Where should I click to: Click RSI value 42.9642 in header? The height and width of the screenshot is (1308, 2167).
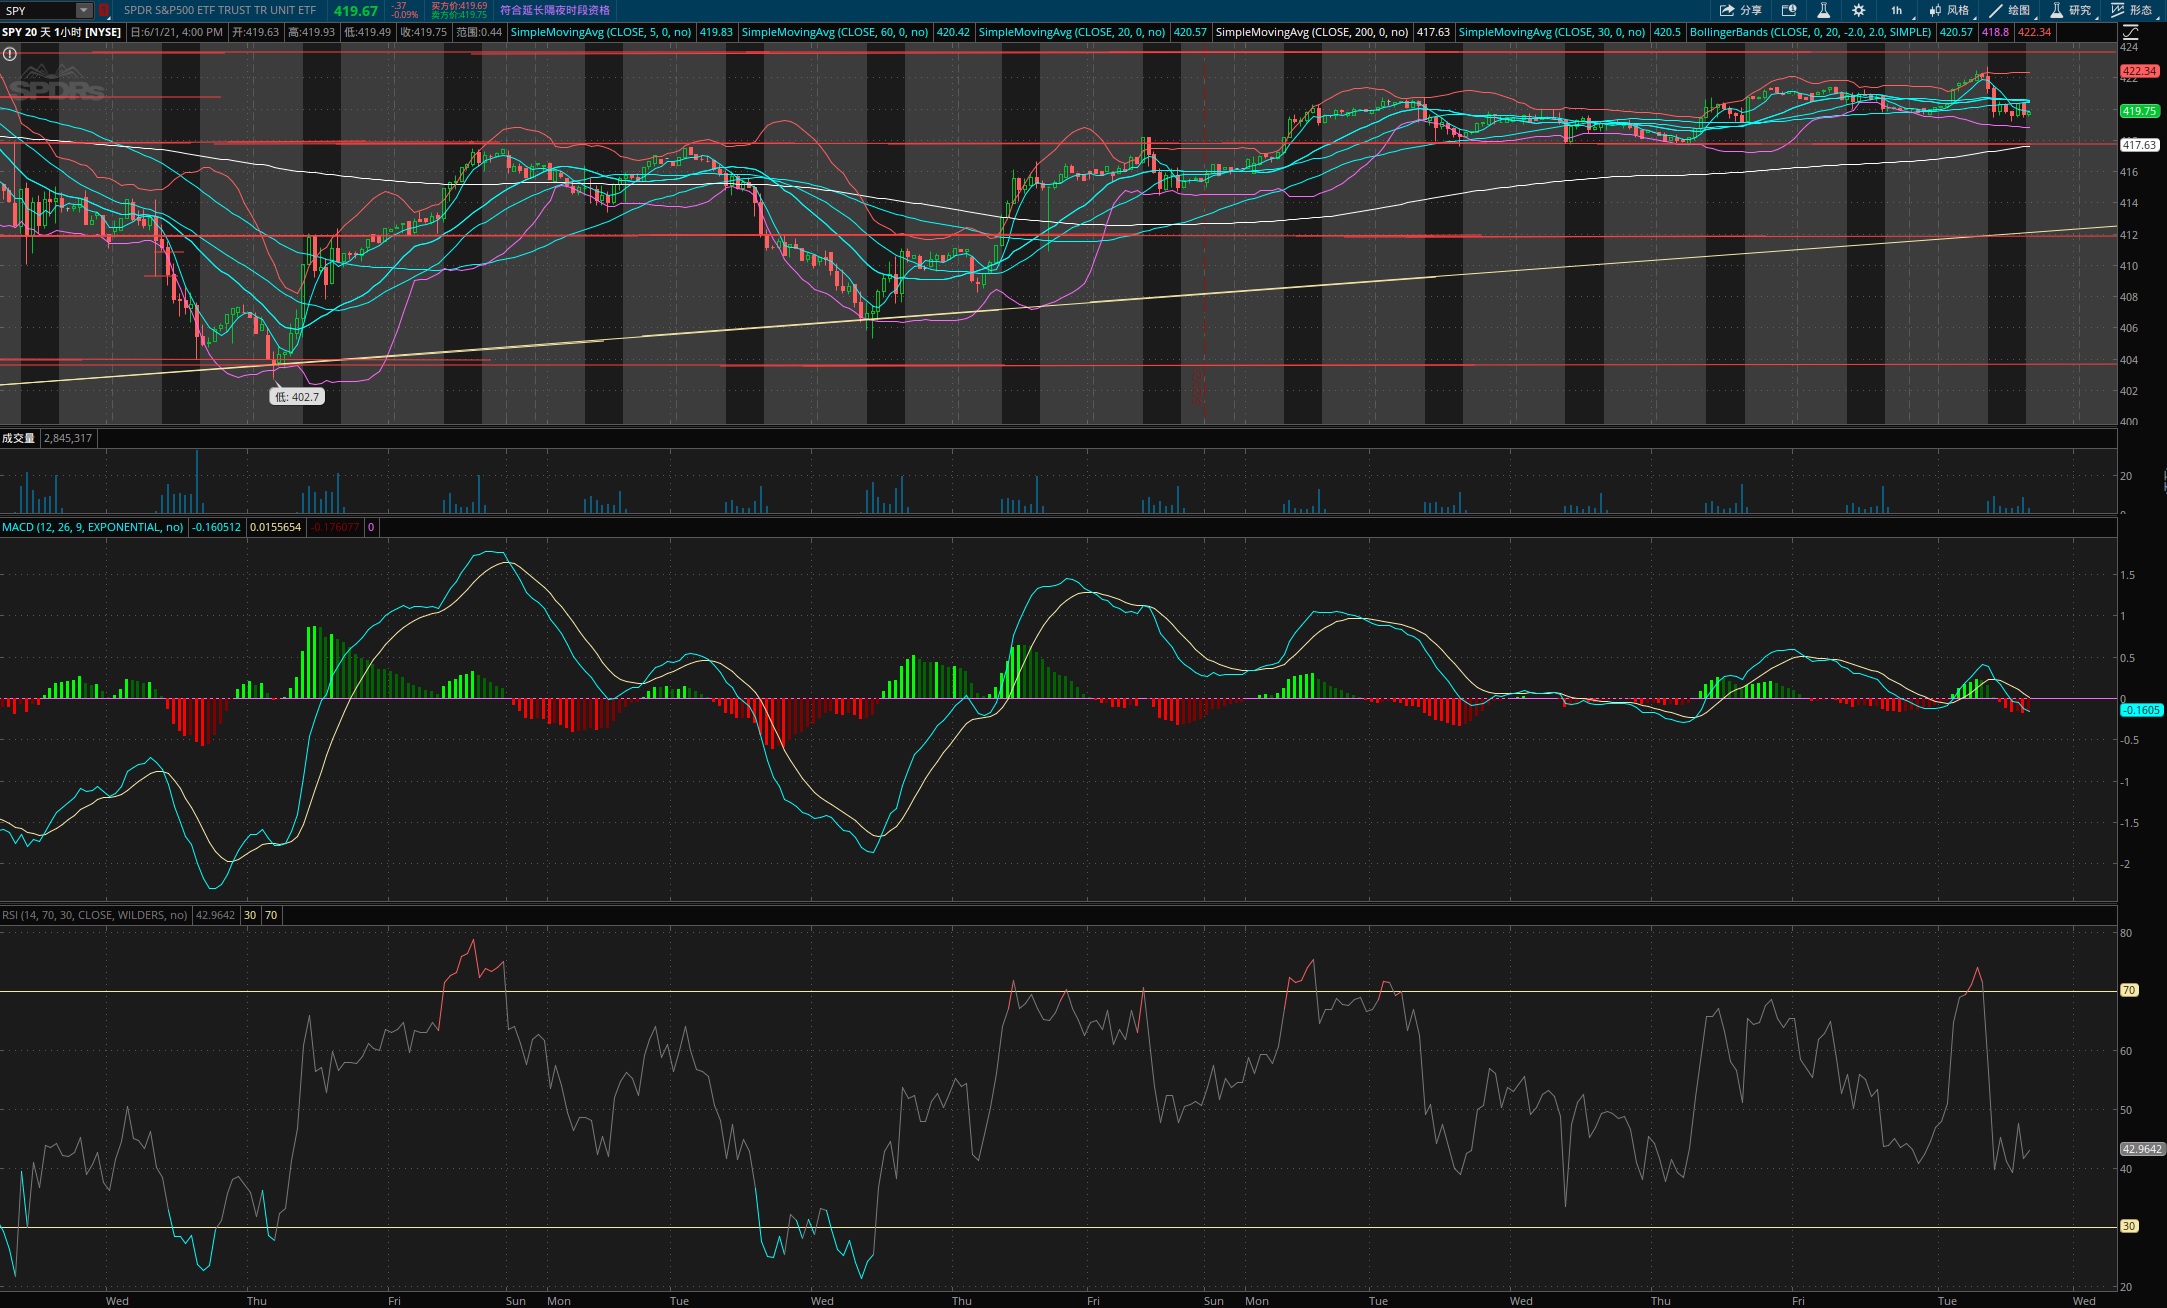tap(215, 915)
